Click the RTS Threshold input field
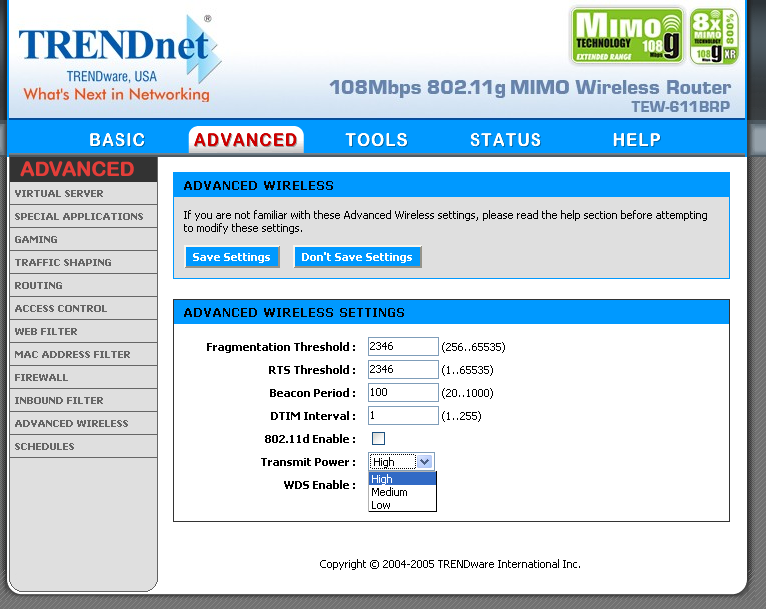 tap(403, 369)
